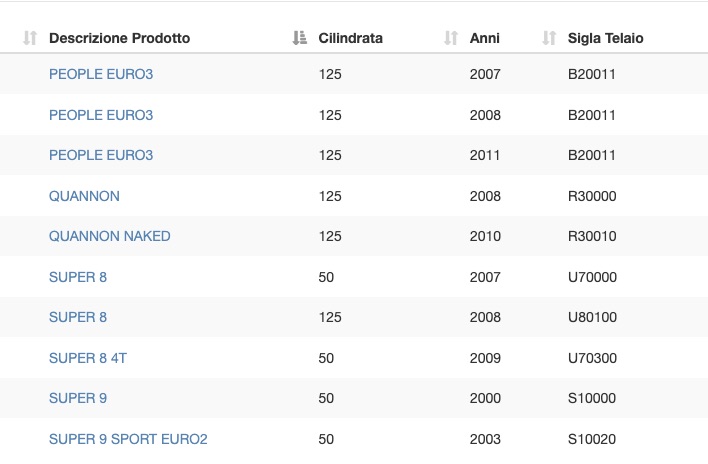Image resolution: width=708 pixels, height=464 pixels.
Task: Click the Sigla Telaio sort icon
Action: [x=549, y=38]
